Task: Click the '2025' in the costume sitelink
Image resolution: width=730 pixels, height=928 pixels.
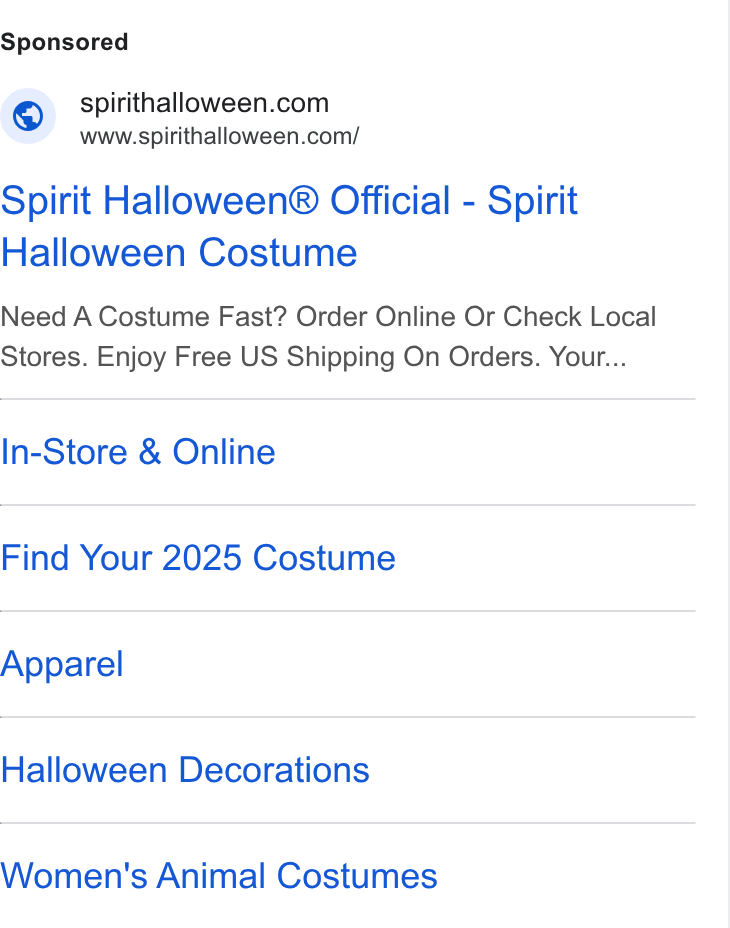Action: coord(201,558)
